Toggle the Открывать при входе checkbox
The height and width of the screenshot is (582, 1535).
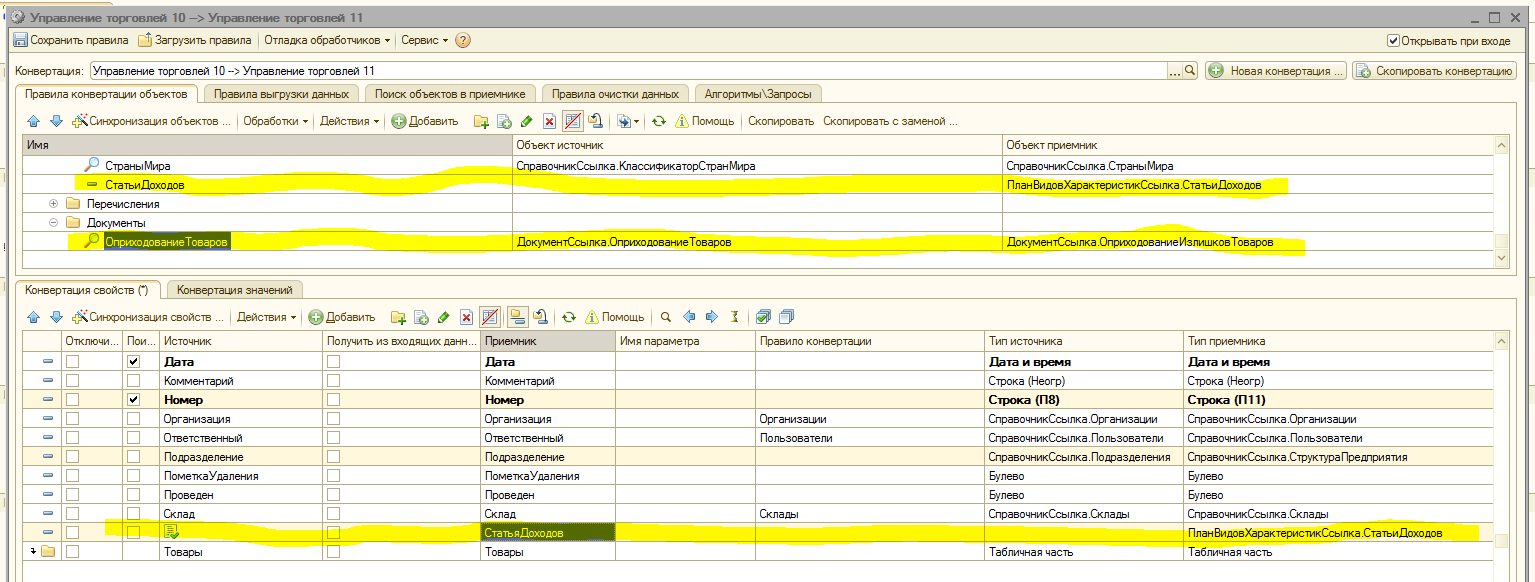pyautogui.click(x=1393, y=41)
